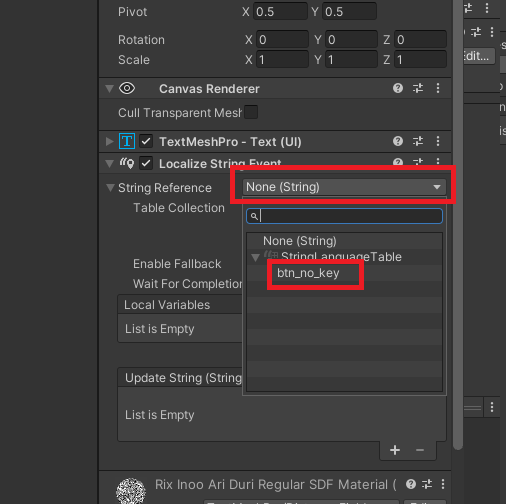Screen dimensions: 506x504
Task: Open material more options menu
Action: [443, 484]
